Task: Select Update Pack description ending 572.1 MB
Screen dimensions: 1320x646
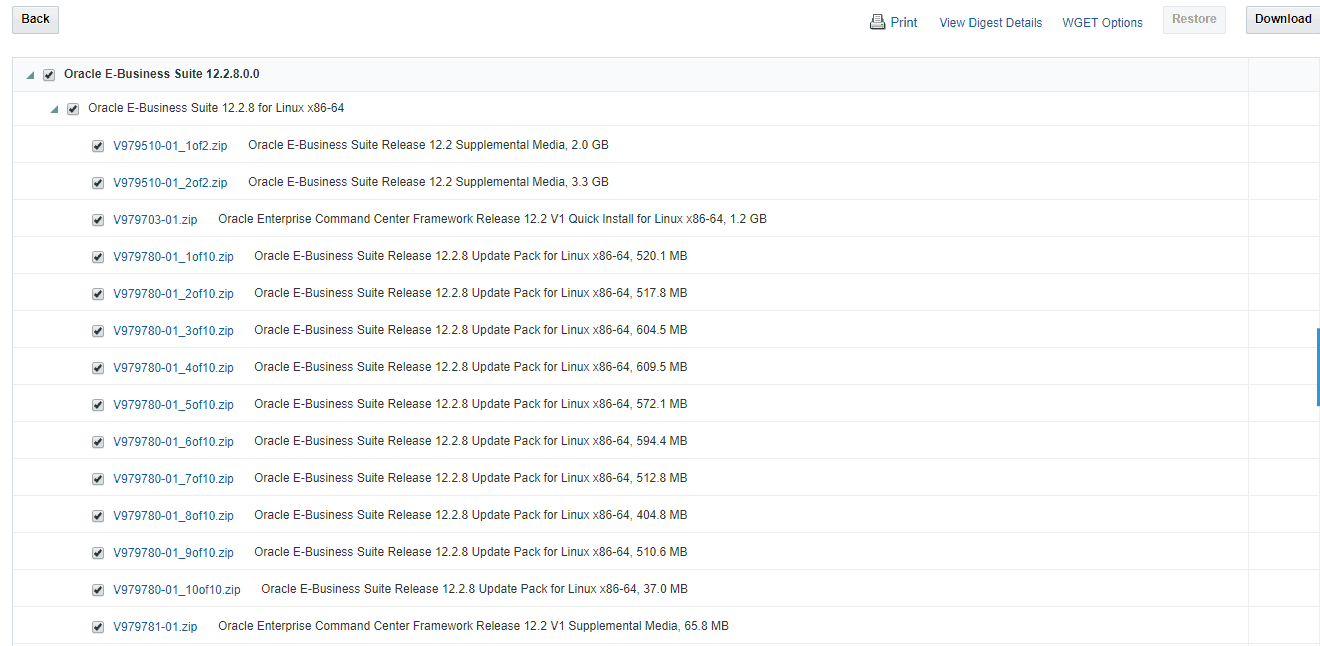Action: [471, 404]
